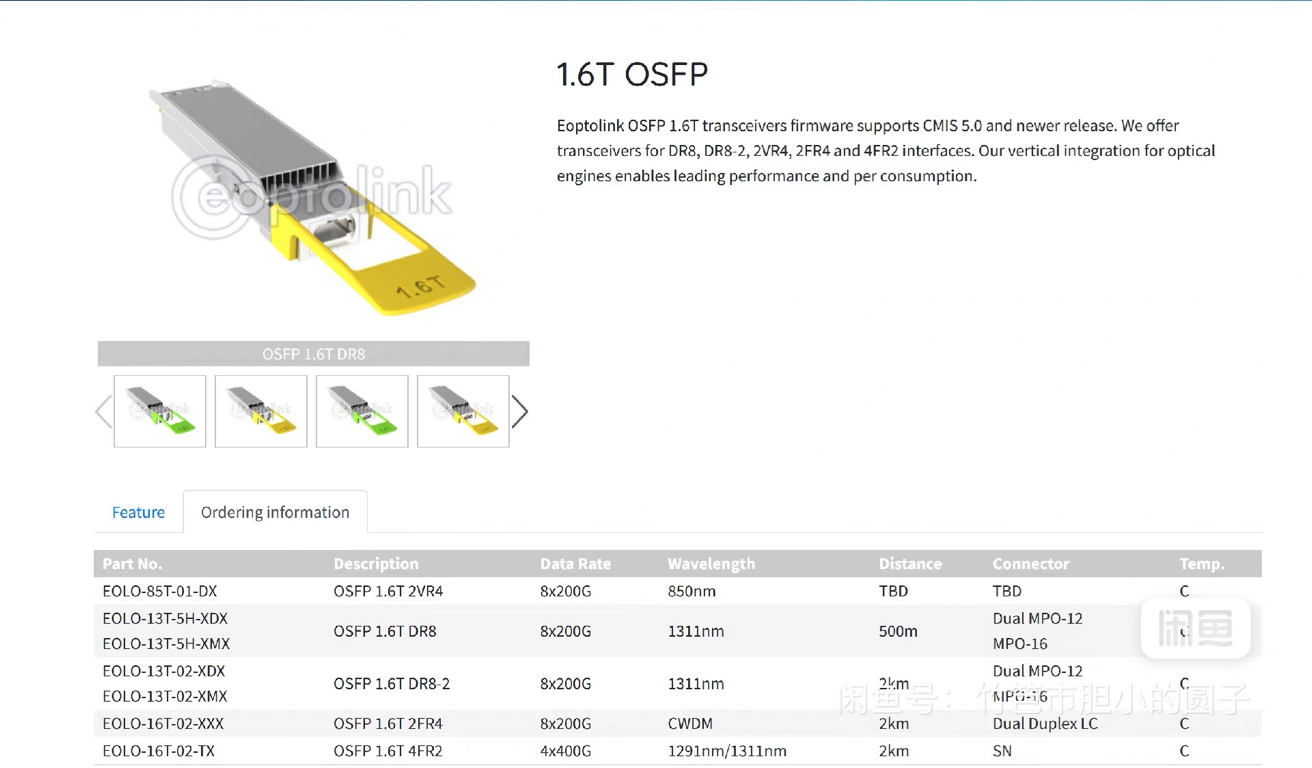Select part number EOLO-13T-5H-XMX
The image size is (1312, 768).
coord(166,643)
